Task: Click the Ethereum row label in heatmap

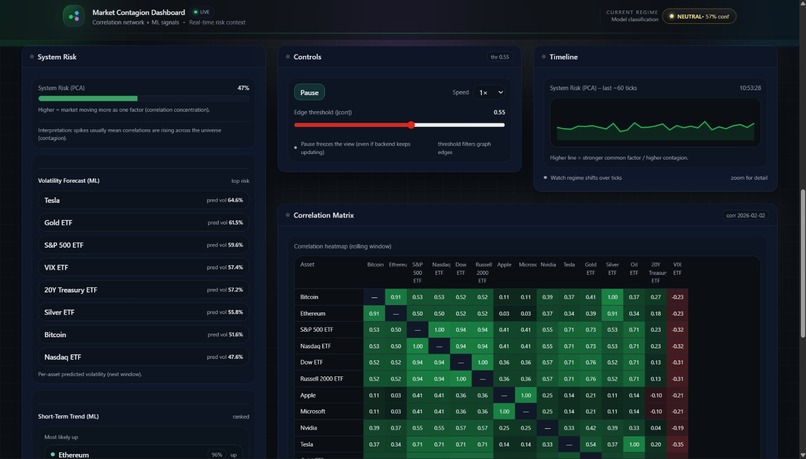Action: pos(313,314)
